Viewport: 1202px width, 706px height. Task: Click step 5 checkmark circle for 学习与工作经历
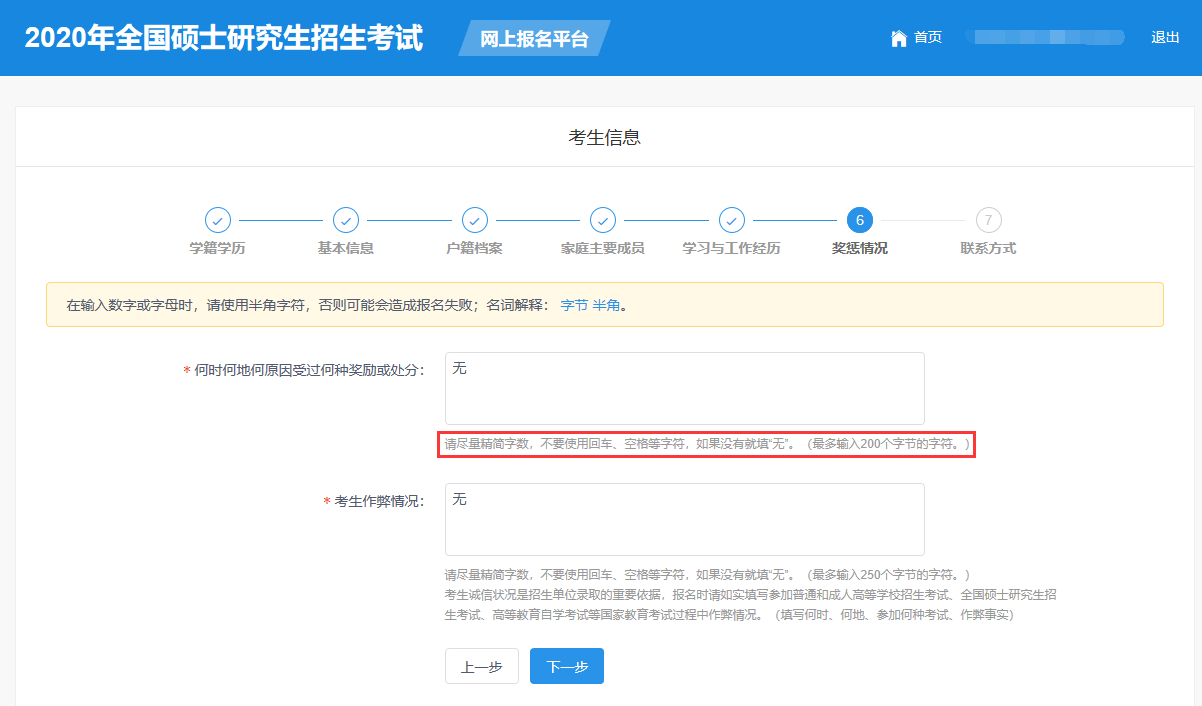[731, 220]
